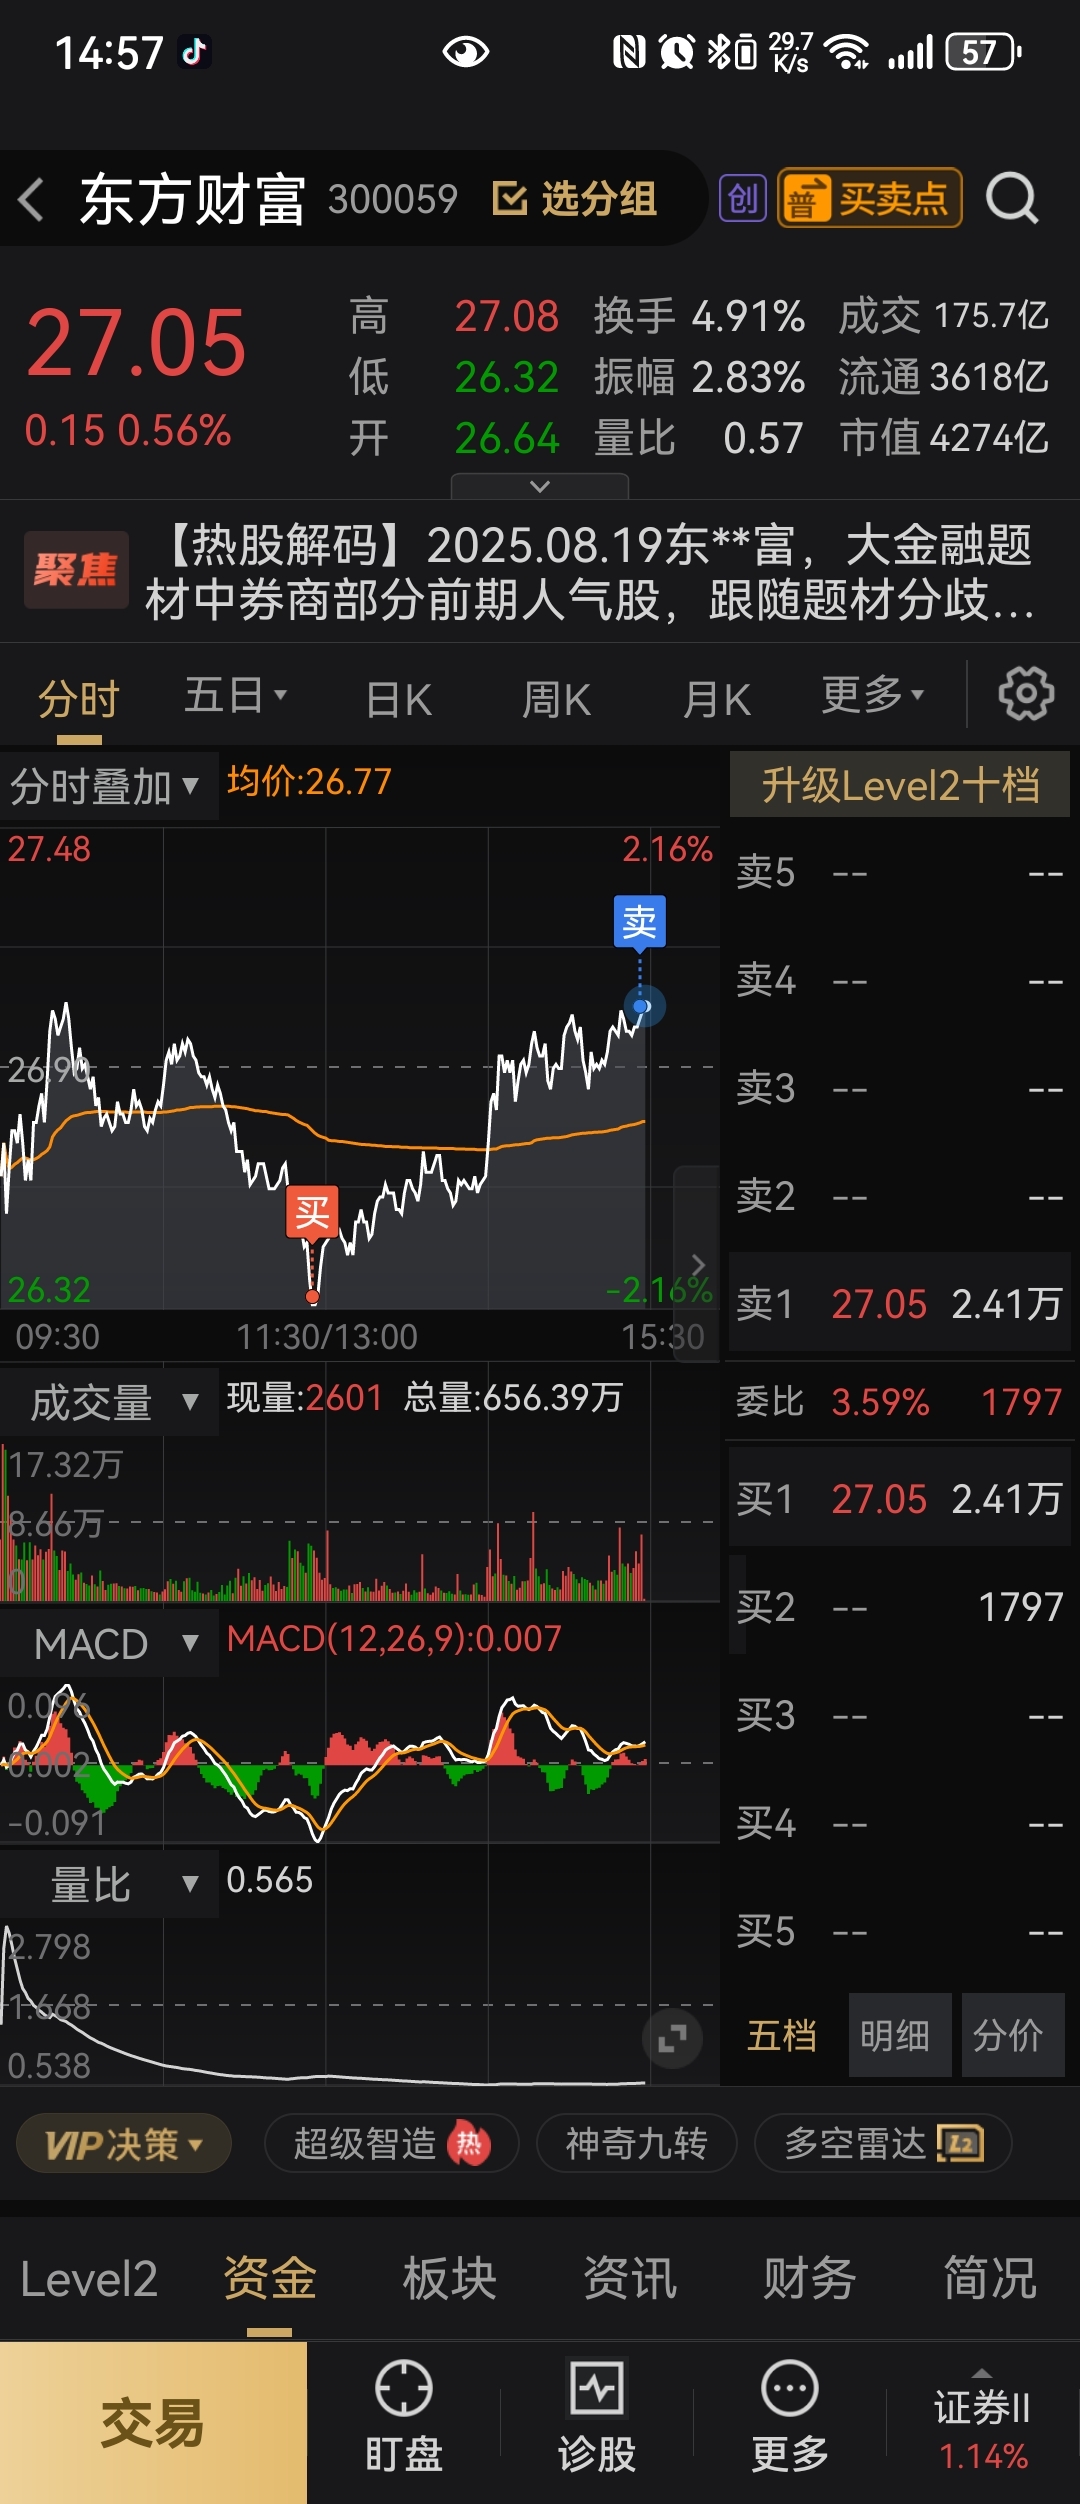Tap the 超级智造 indicator chip
1080x2504 pixels.
pyautogui.click(x=391, y=2144)
